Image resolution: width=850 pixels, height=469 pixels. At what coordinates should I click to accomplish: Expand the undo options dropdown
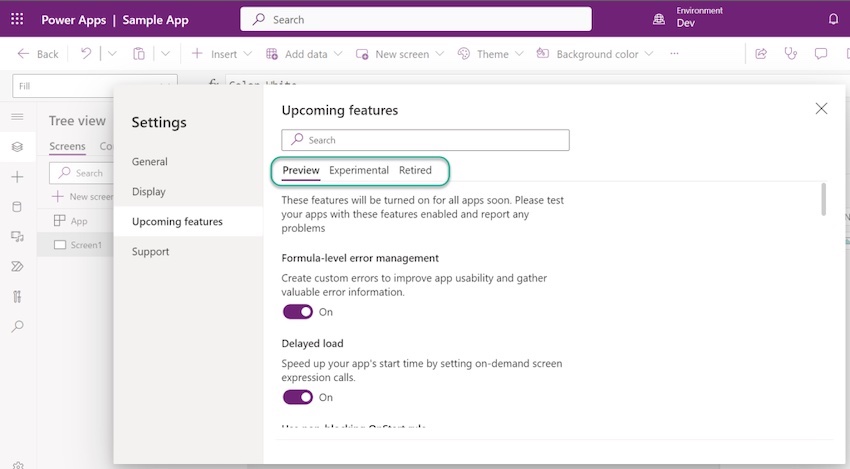tap(112, 53)
